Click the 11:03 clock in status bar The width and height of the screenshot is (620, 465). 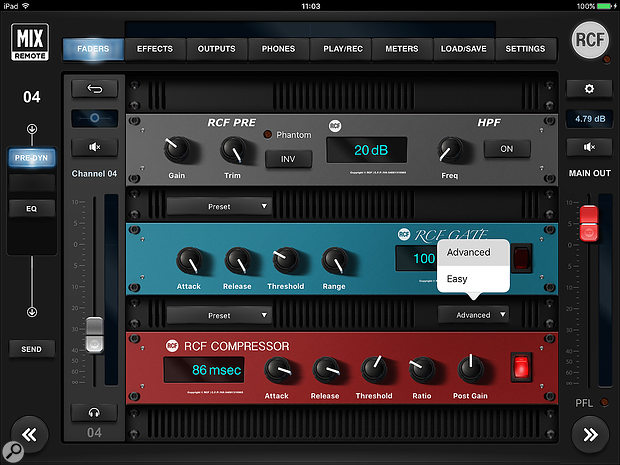(x=311, y=6)
